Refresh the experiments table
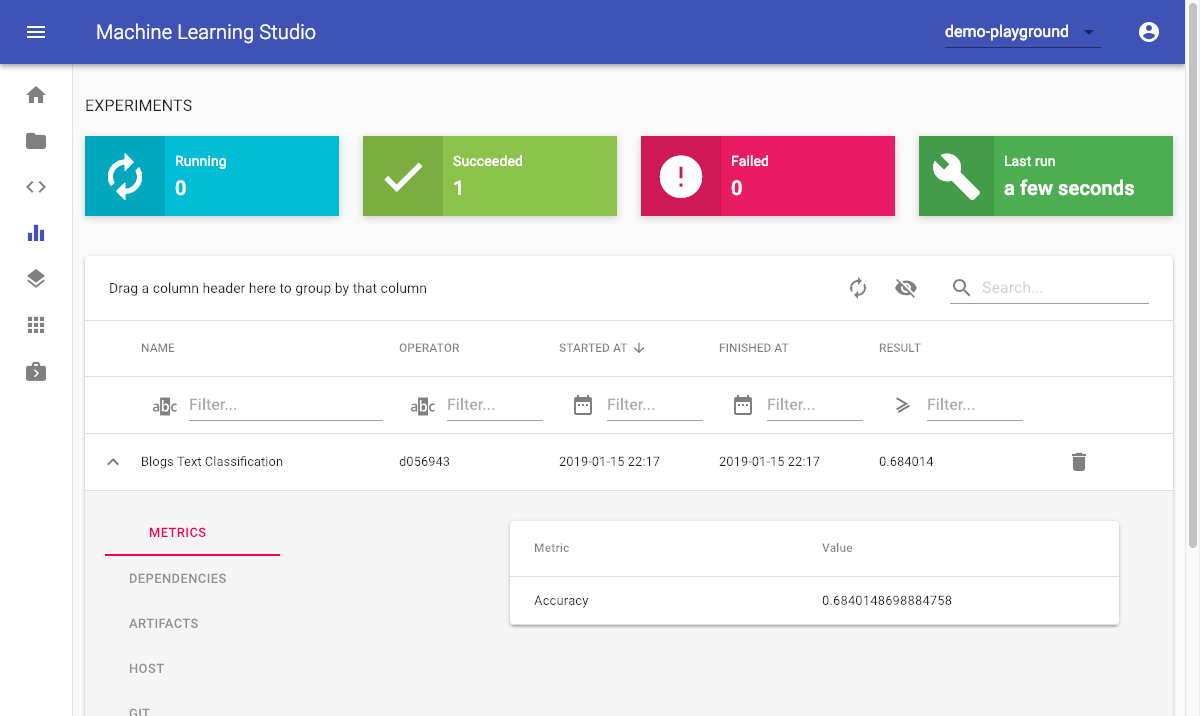The image size is (1200, 716). [858, 288]
